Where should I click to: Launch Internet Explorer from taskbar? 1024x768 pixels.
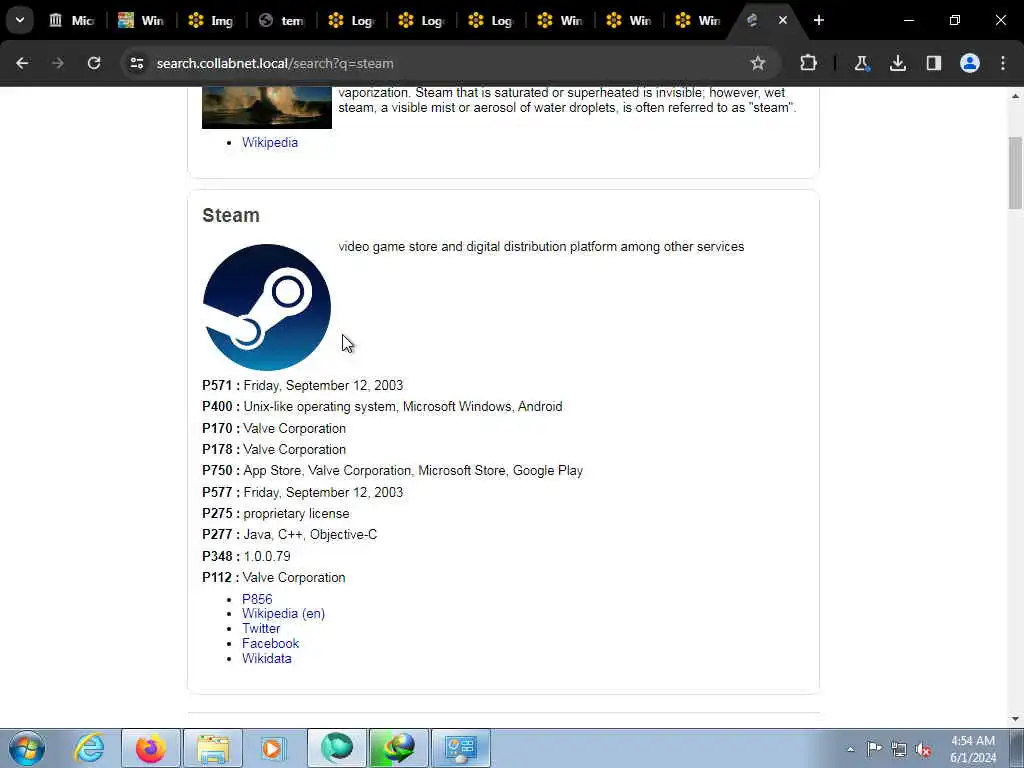(89, 748)
